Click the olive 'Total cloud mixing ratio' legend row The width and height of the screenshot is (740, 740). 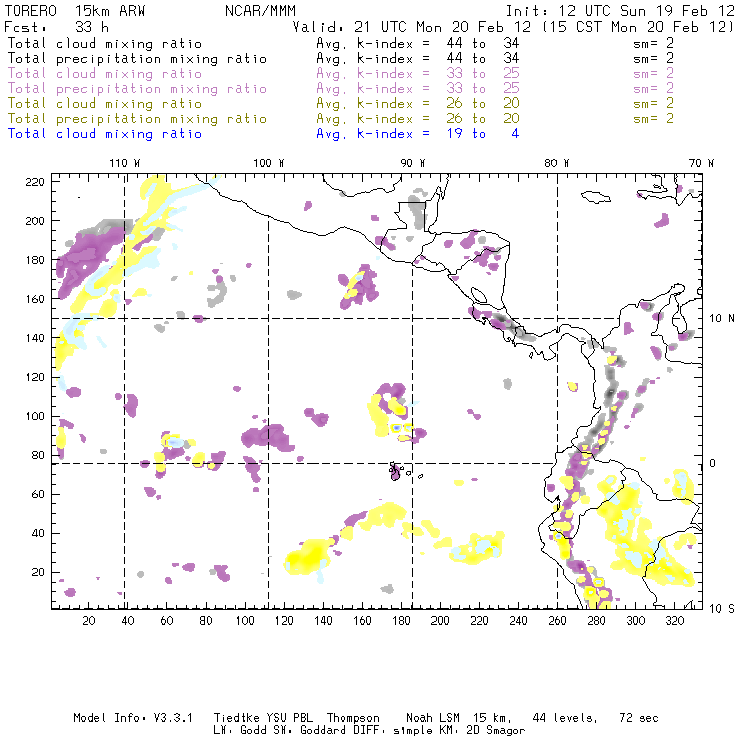point(341,103)
